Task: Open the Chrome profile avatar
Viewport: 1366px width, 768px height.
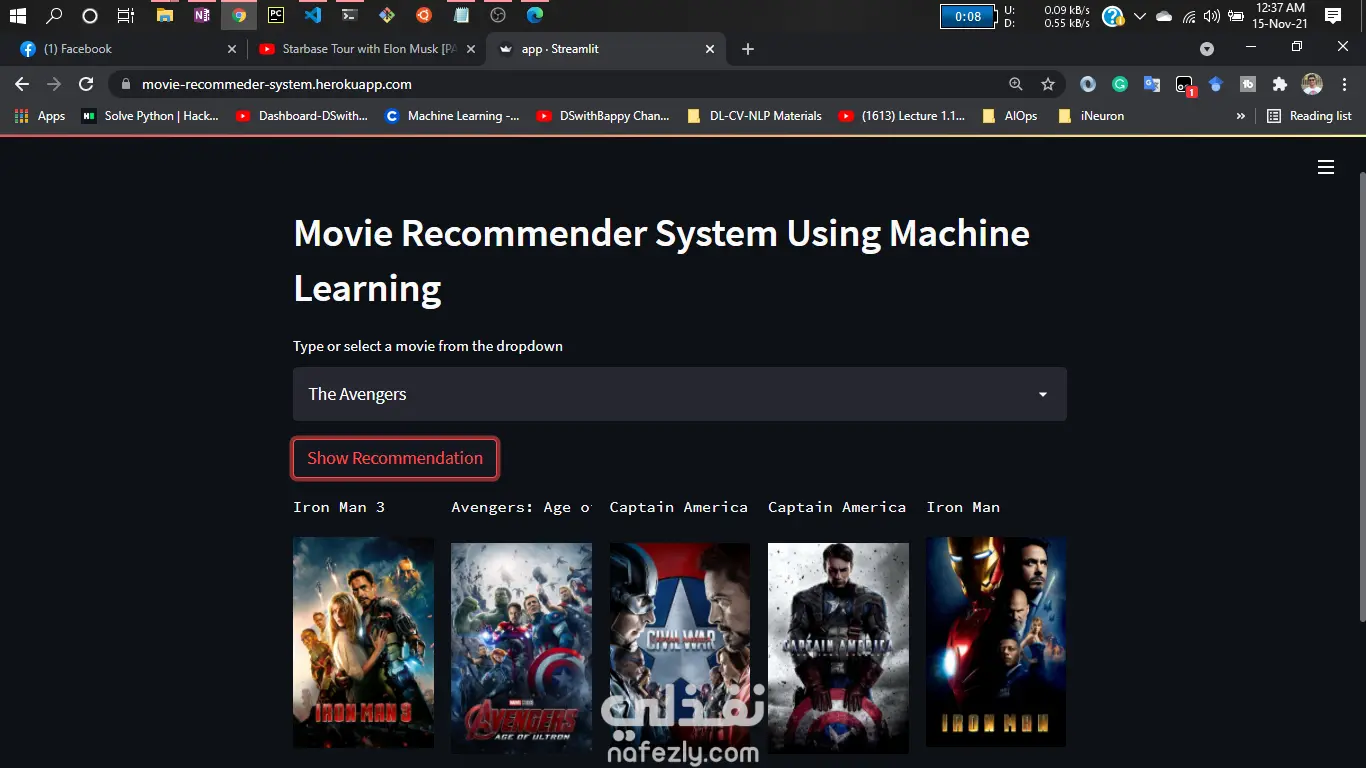Action: tap(1312, 85)
